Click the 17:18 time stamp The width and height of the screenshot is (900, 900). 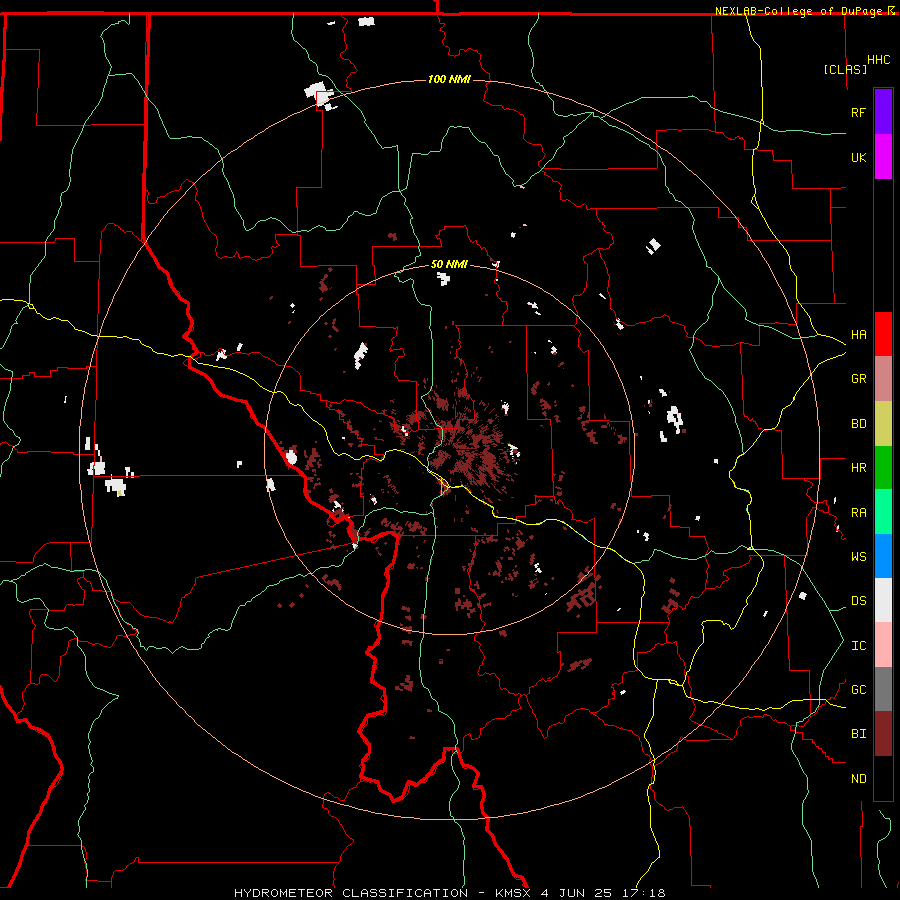[643, 893]
